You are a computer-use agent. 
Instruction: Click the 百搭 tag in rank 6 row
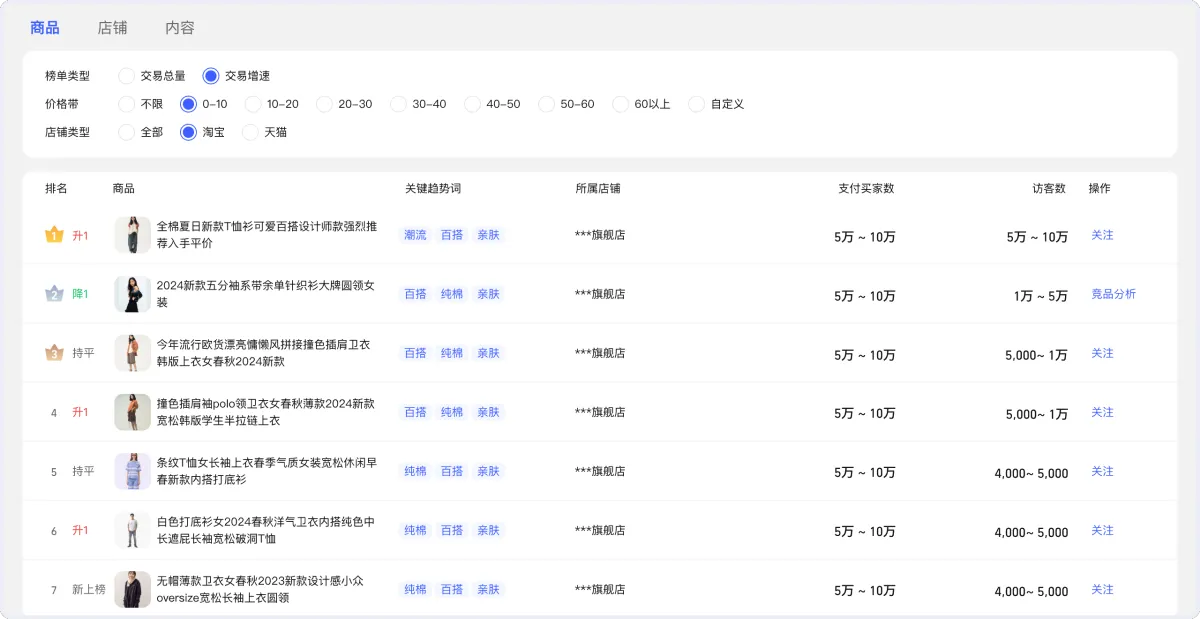452,530
